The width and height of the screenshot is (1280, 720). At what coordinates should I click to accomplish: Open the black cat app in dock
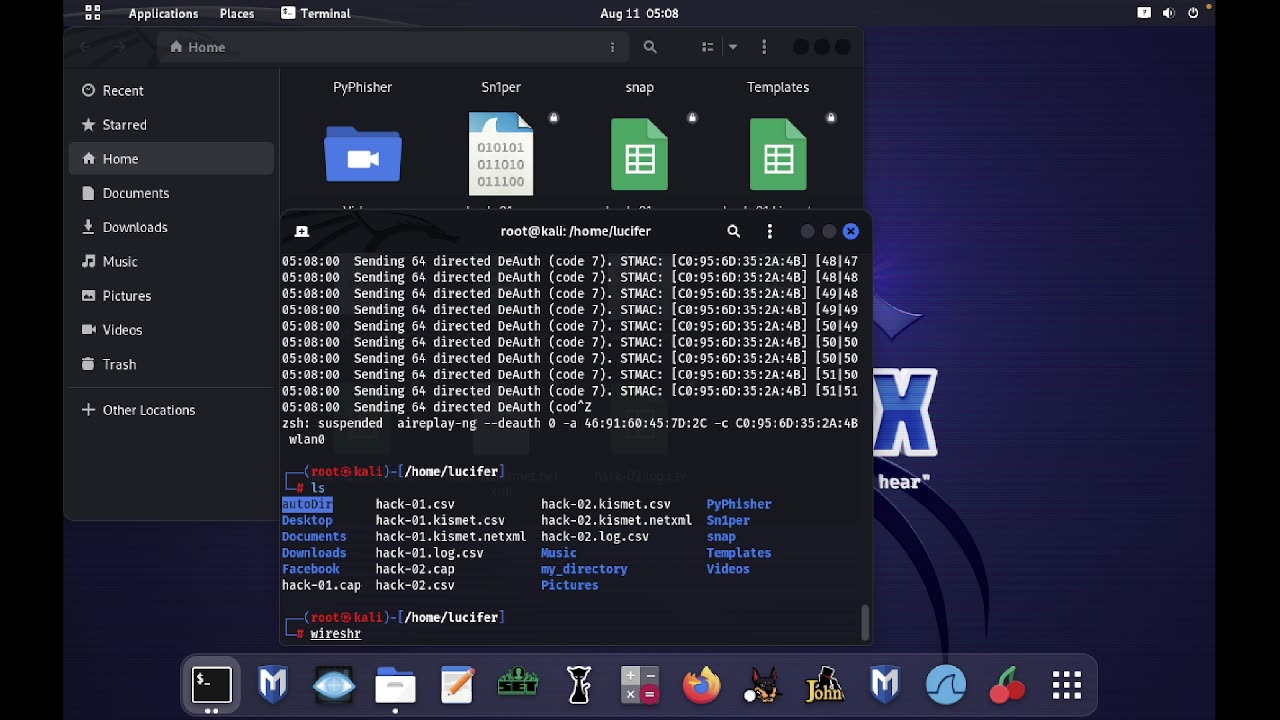click(x=579, y=685)
